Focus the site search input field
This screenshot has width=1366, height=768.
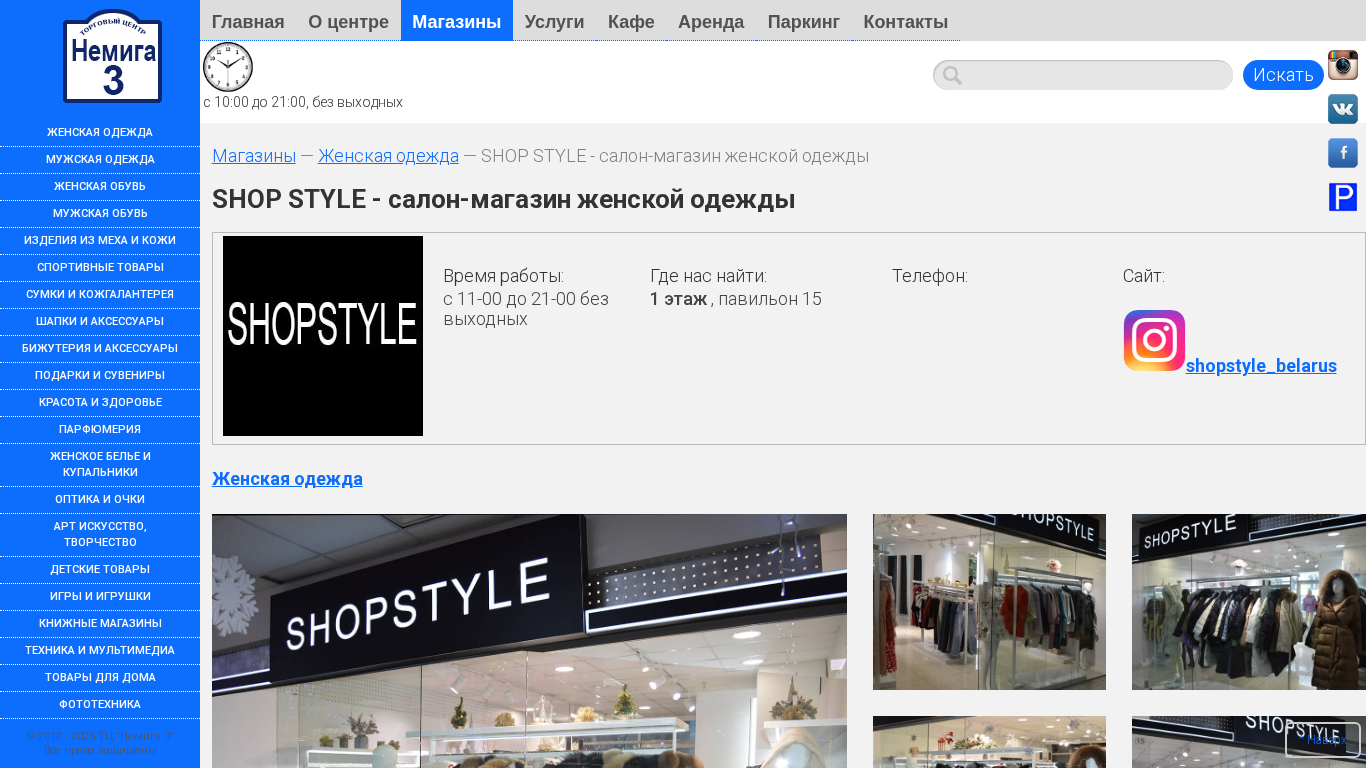(1083, 75)
